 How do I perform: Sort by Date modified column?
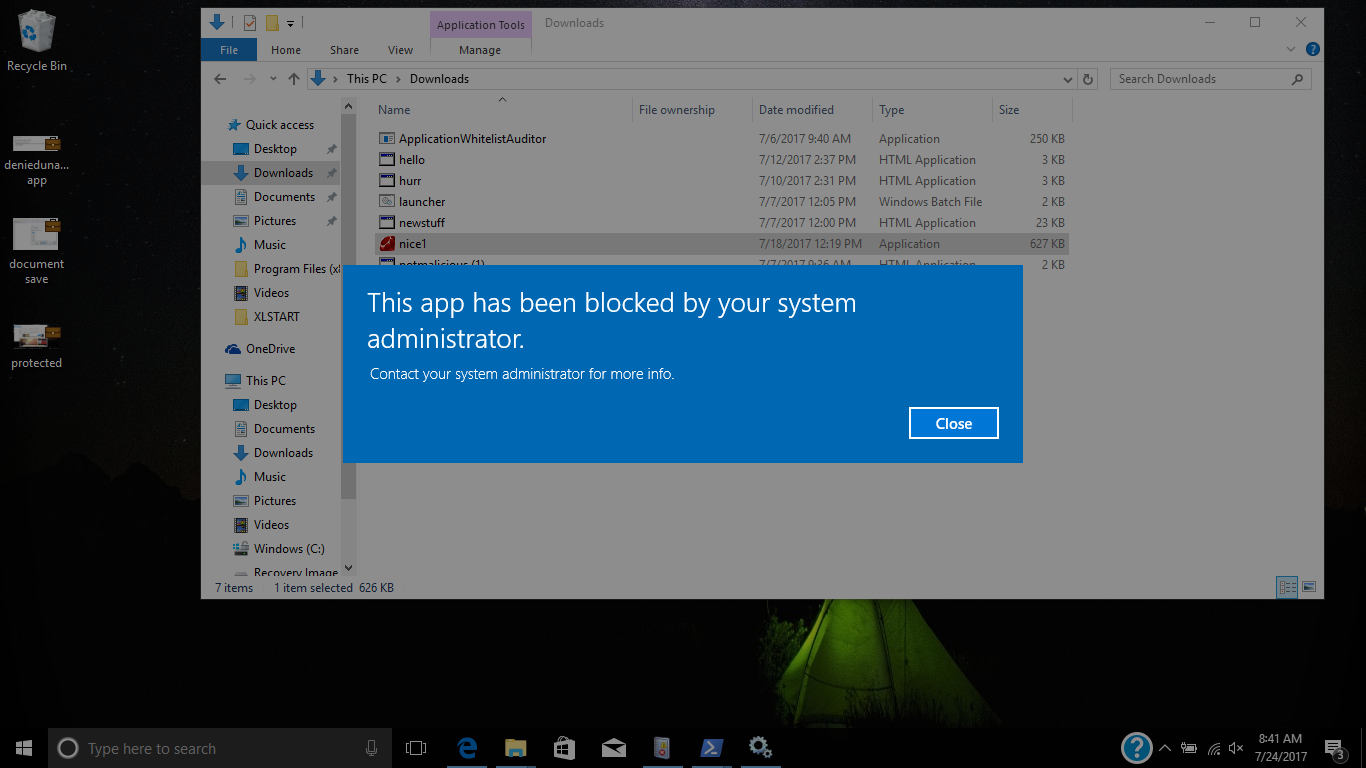click(x=813, y=110)
